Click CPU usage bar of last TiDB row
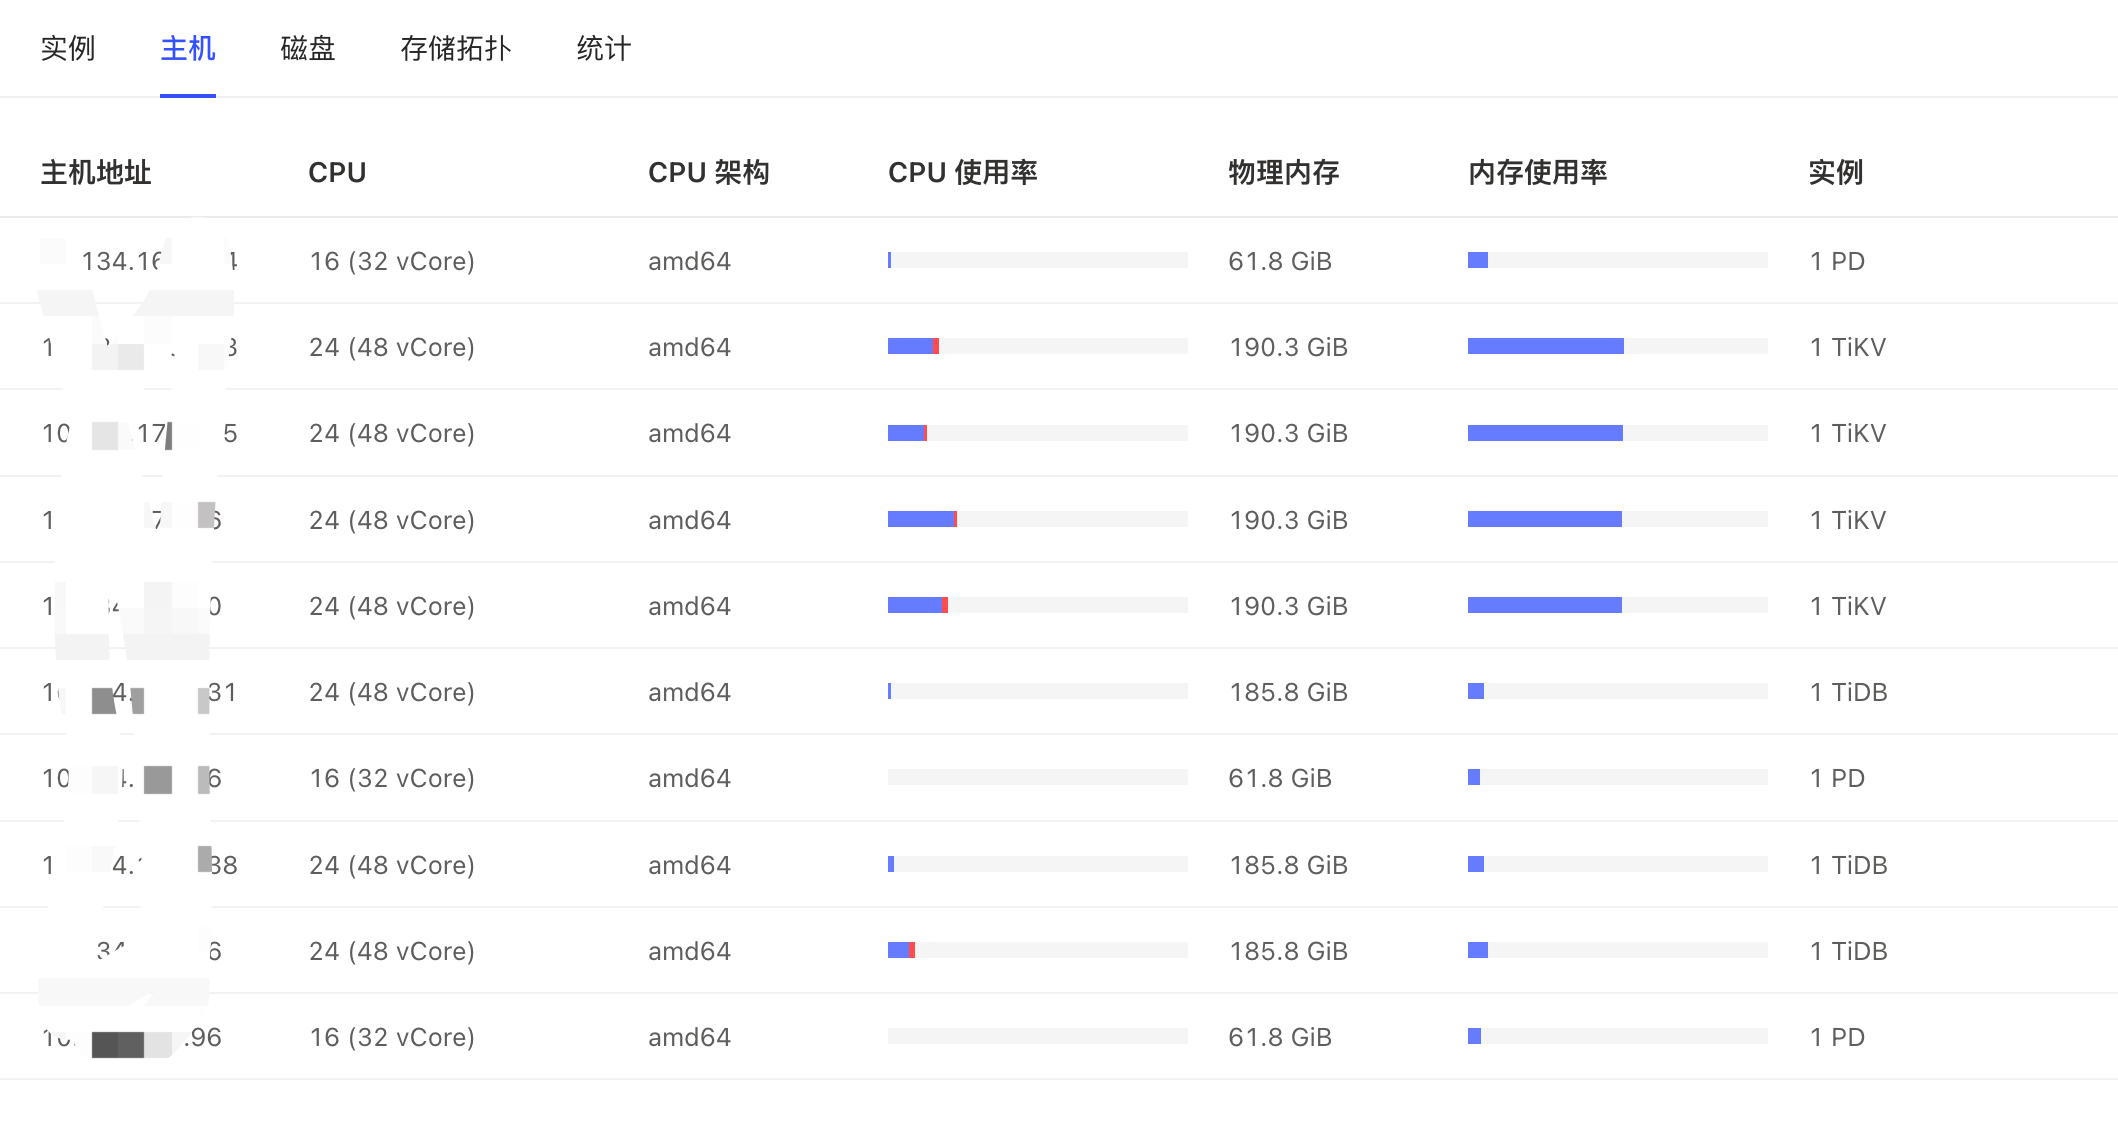The image size is (2118, 1146). (x=1037, y=950)
